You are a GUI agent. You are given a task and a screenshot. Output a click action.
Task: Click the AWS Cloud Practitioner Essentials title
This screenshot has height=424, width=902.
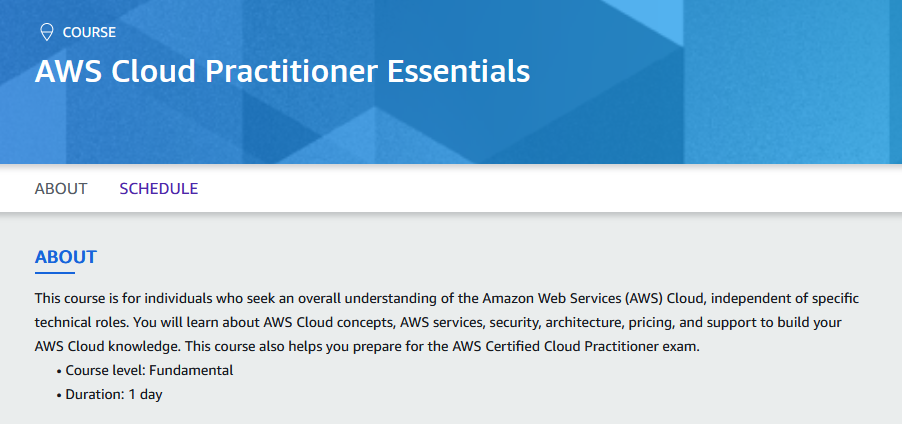282,71
